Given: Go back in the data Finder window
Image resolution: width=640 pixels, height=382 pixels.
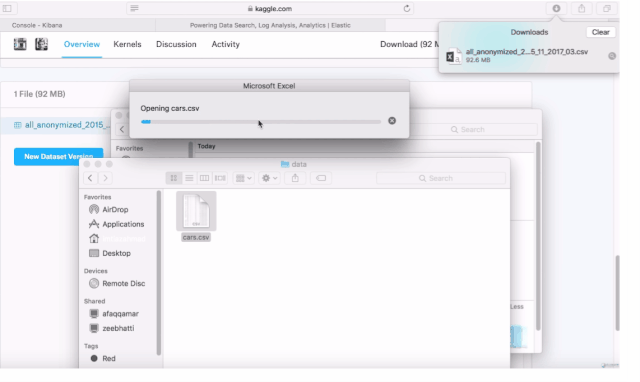Looking at the screenshot, I should pyautogui.click(x=90, y=178).
